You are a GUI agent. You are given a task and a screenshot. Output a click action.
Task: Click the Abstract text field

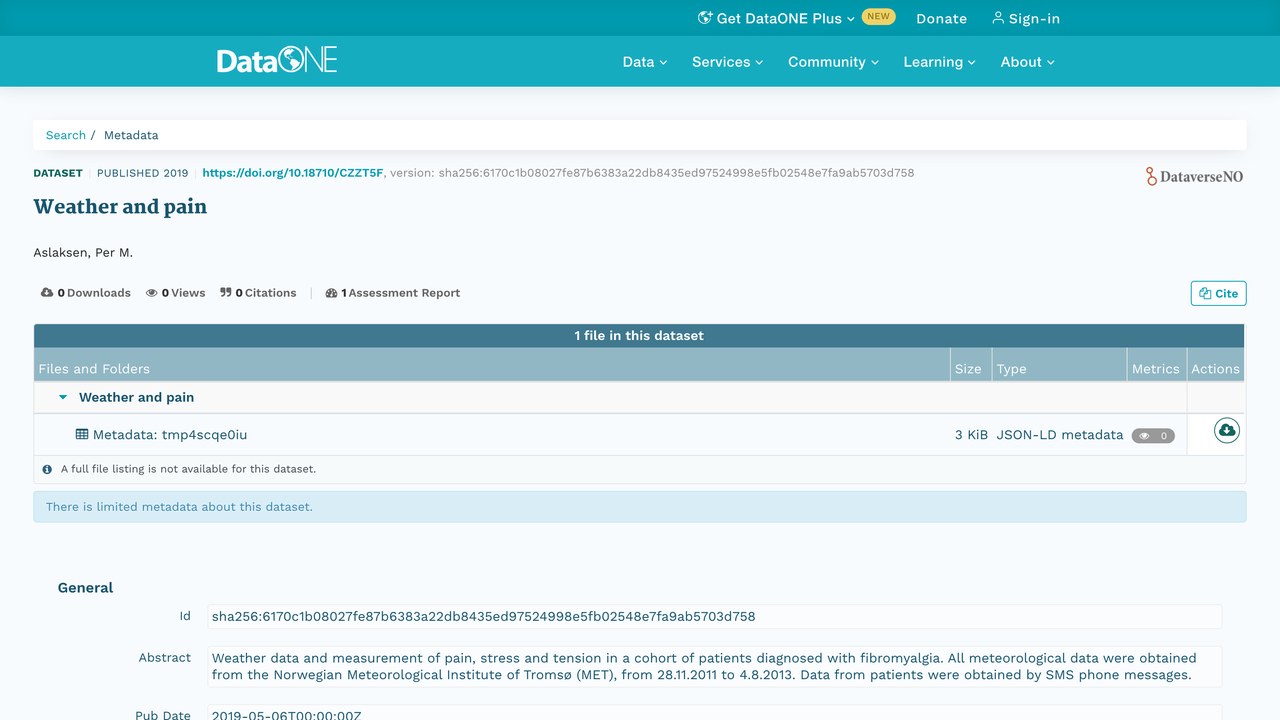coord(714,666)
